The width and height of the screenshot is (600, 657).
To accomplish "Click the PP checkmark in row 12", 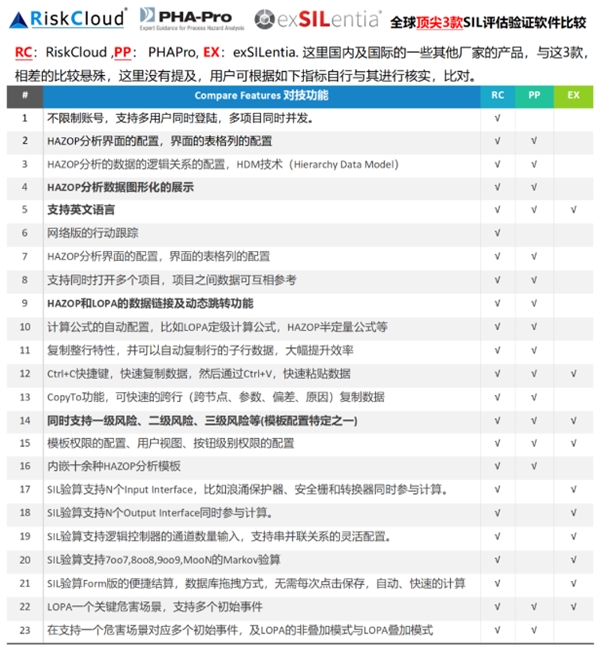I will coord(534,373).
